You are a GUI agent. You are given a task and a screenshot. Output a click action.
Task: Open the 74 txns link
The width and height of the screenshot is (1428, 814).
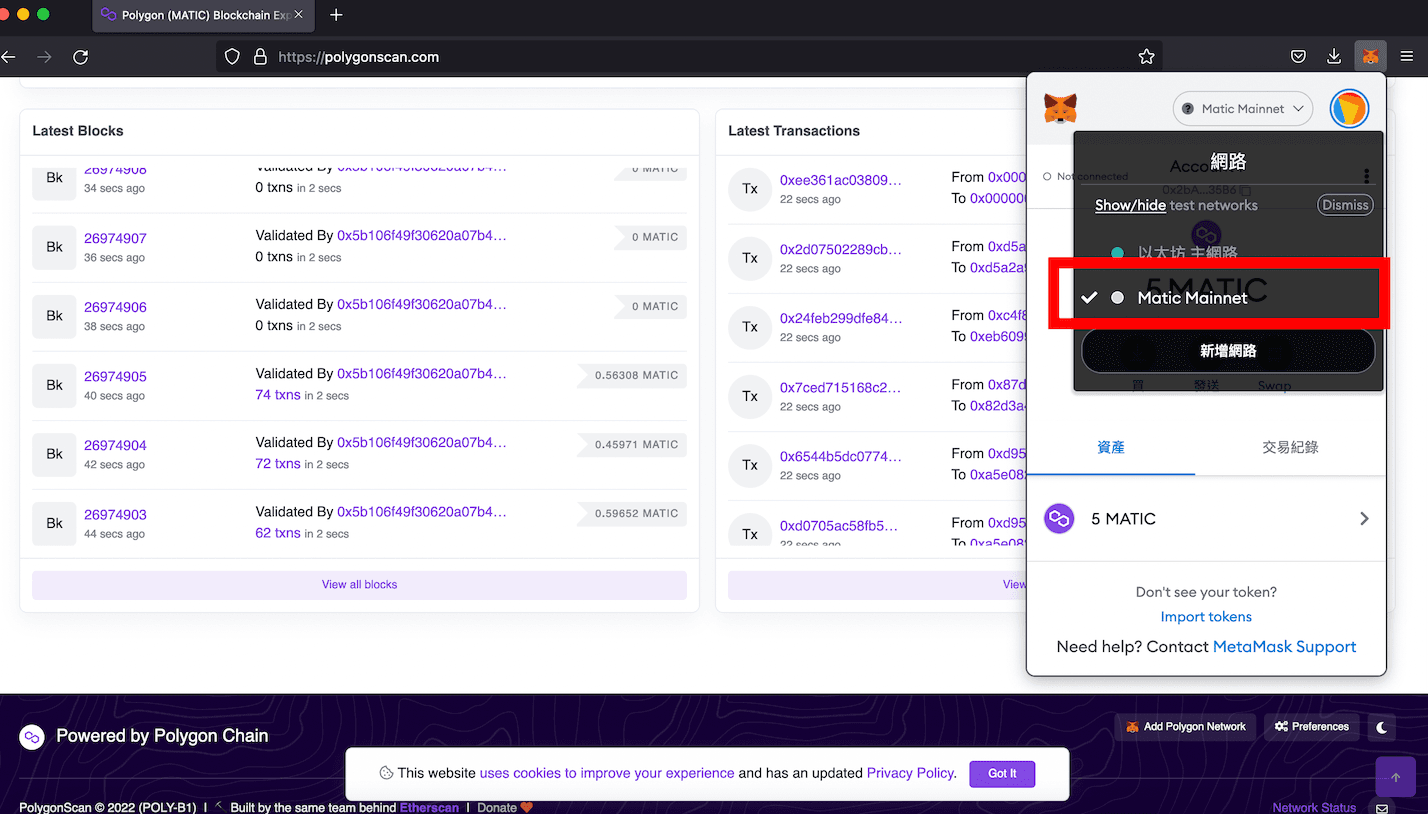[x=278, y=395]
